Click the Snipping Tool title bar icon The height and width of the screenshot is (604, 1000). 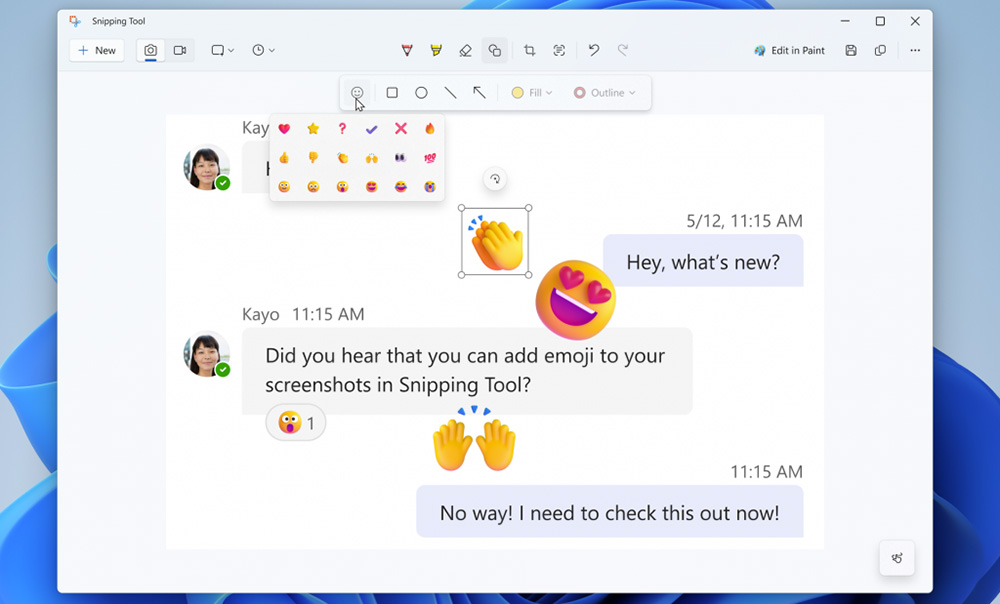(x=75, y=21)
